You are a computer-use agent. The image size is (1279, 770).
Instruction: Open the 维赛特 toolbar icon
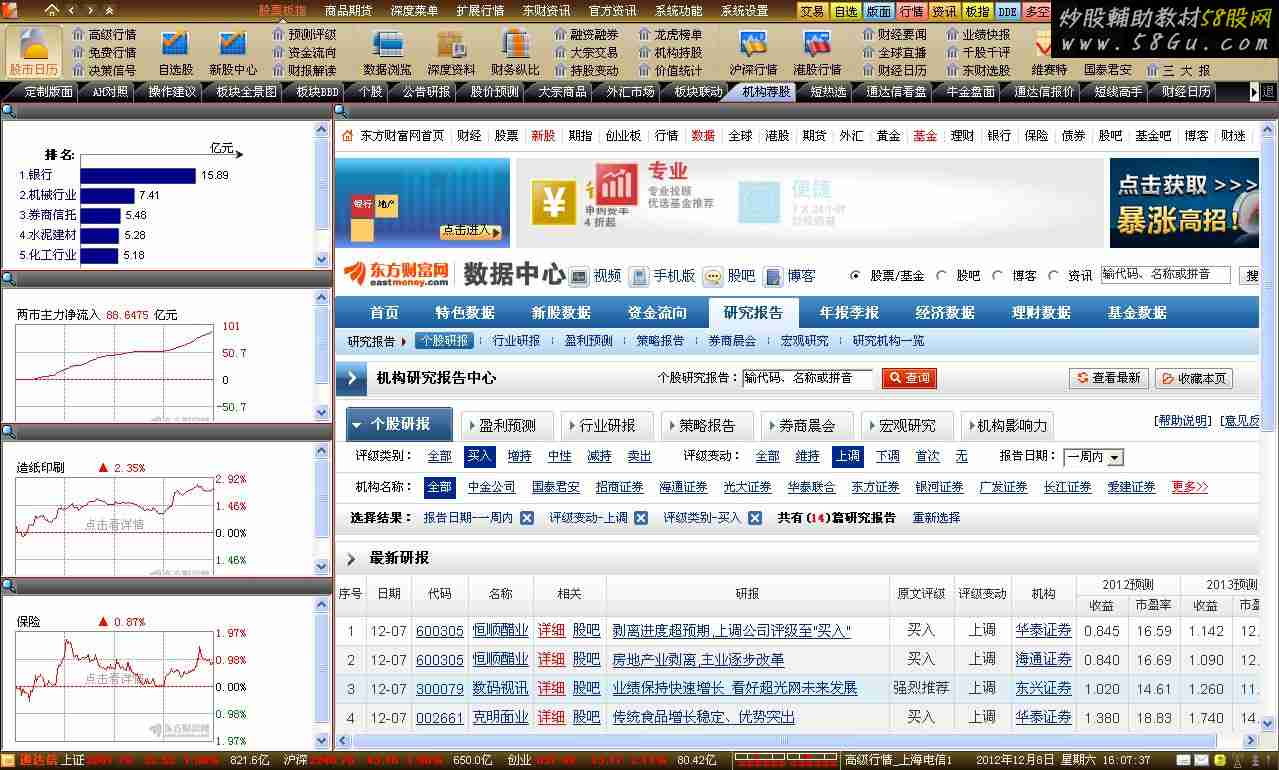1049,52
